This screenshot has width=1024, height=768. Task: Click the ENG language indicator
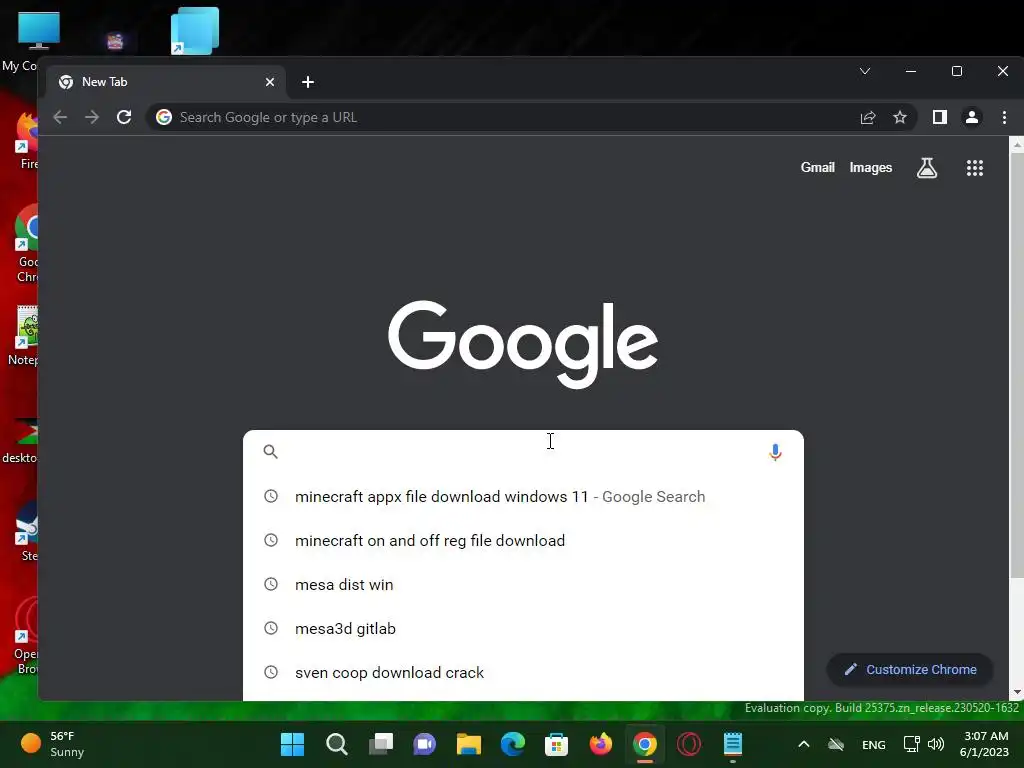[874, 745]
